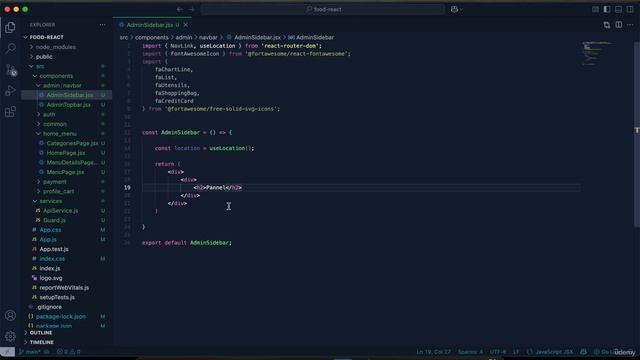This screenshot has height=360, width=640.
Task: Go forward with navigation arrow
Action: (192, 9)
